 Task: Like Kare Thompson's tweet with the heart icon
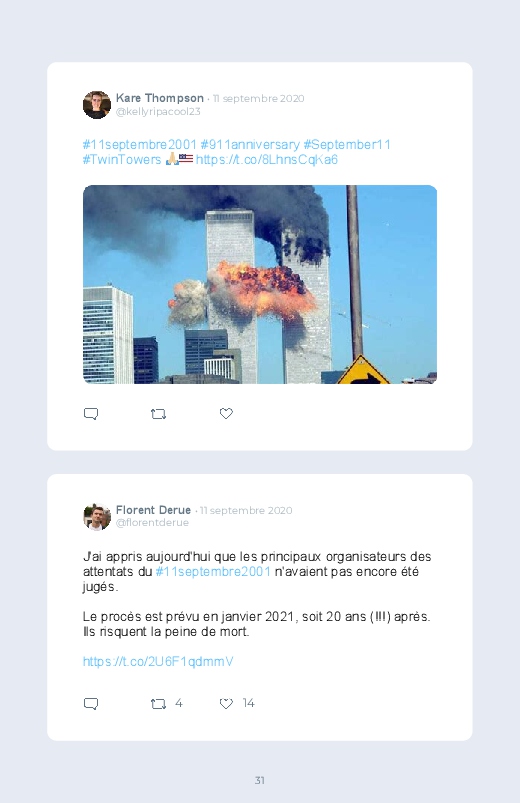[226, 413]
